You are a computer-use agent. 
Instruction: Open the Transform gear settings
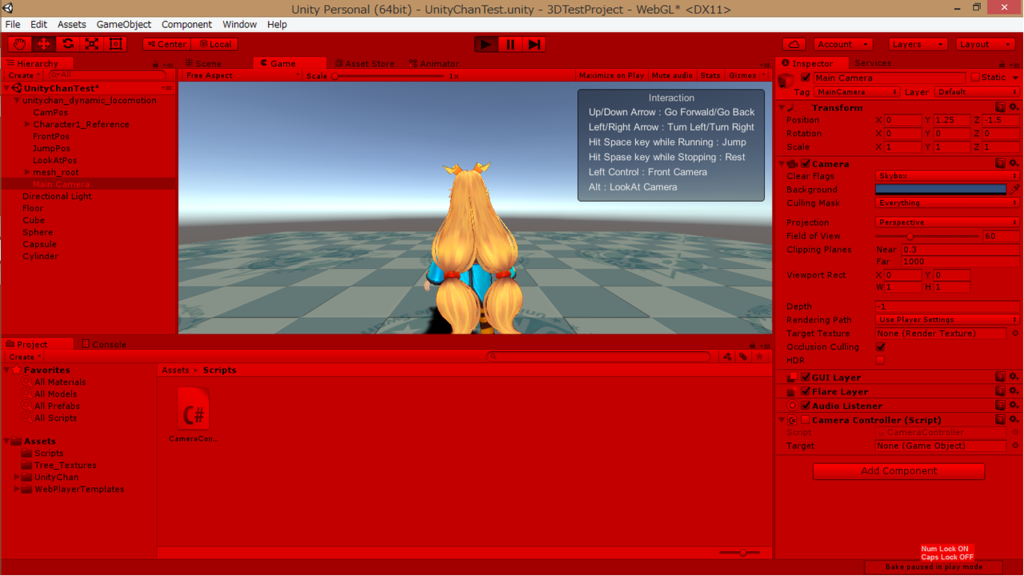[x=1014, y=107]
